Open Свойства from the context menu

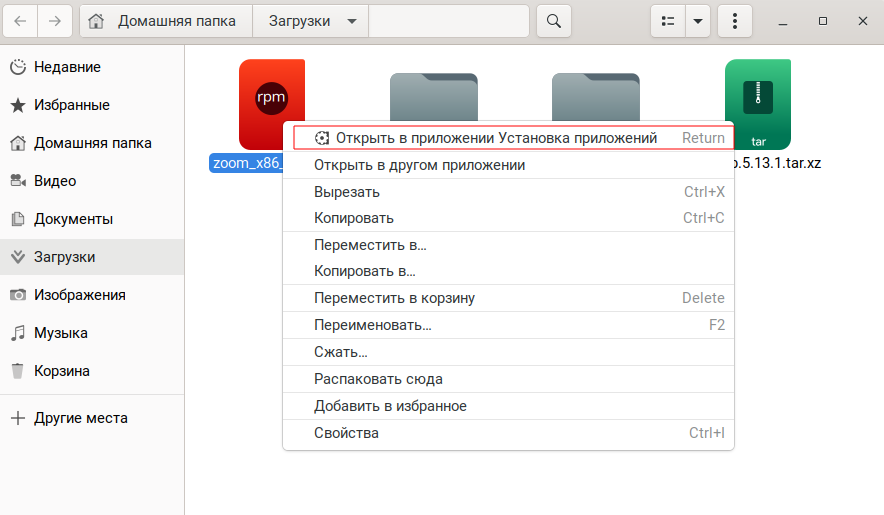click(346, 433)
